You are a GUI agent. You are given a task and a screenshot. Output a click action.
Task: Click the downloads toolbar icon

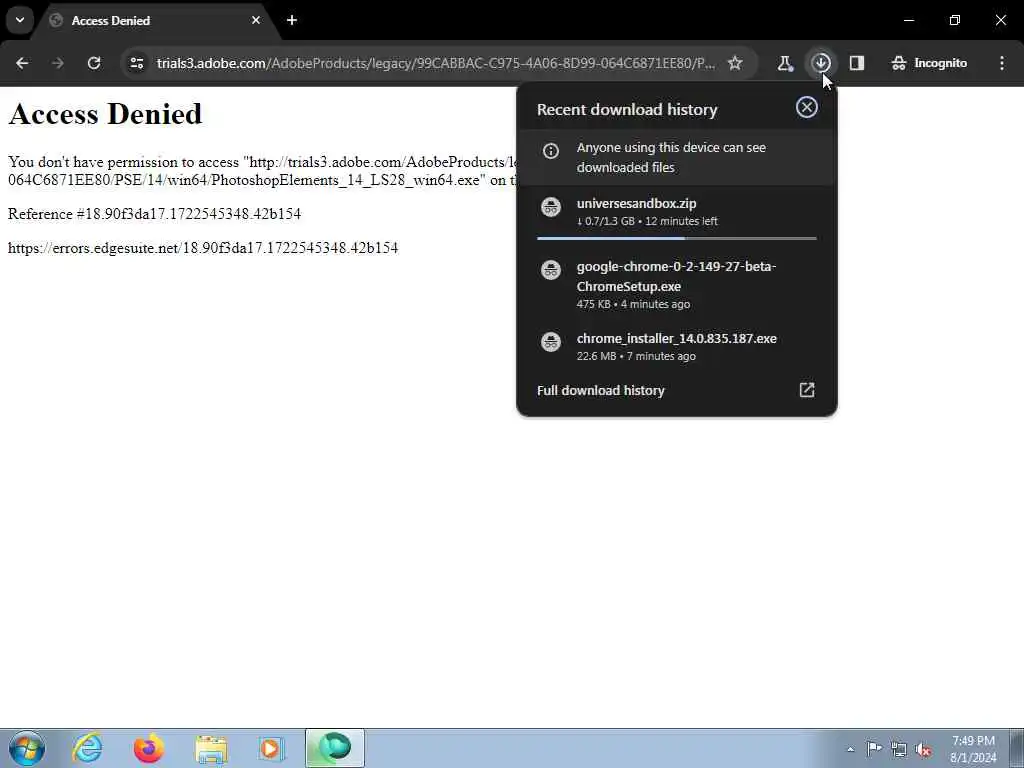821,63
